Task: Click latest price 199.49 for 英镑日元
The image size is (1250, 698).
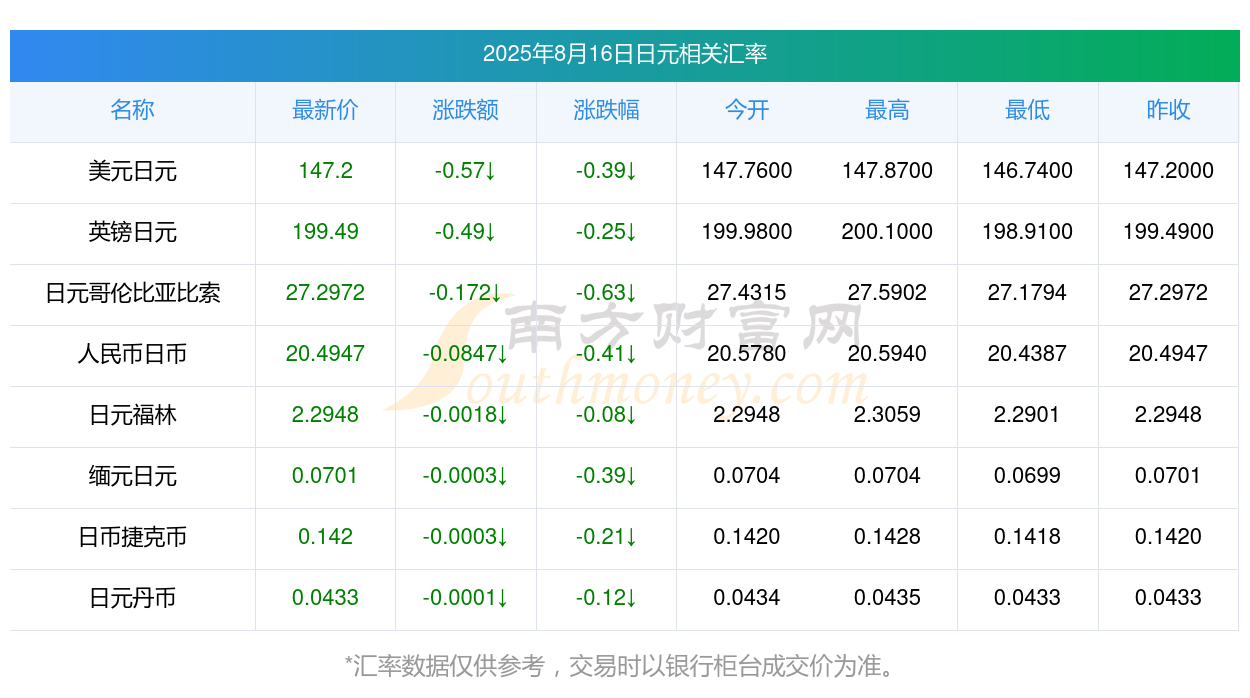Action: tap(325, 232)
